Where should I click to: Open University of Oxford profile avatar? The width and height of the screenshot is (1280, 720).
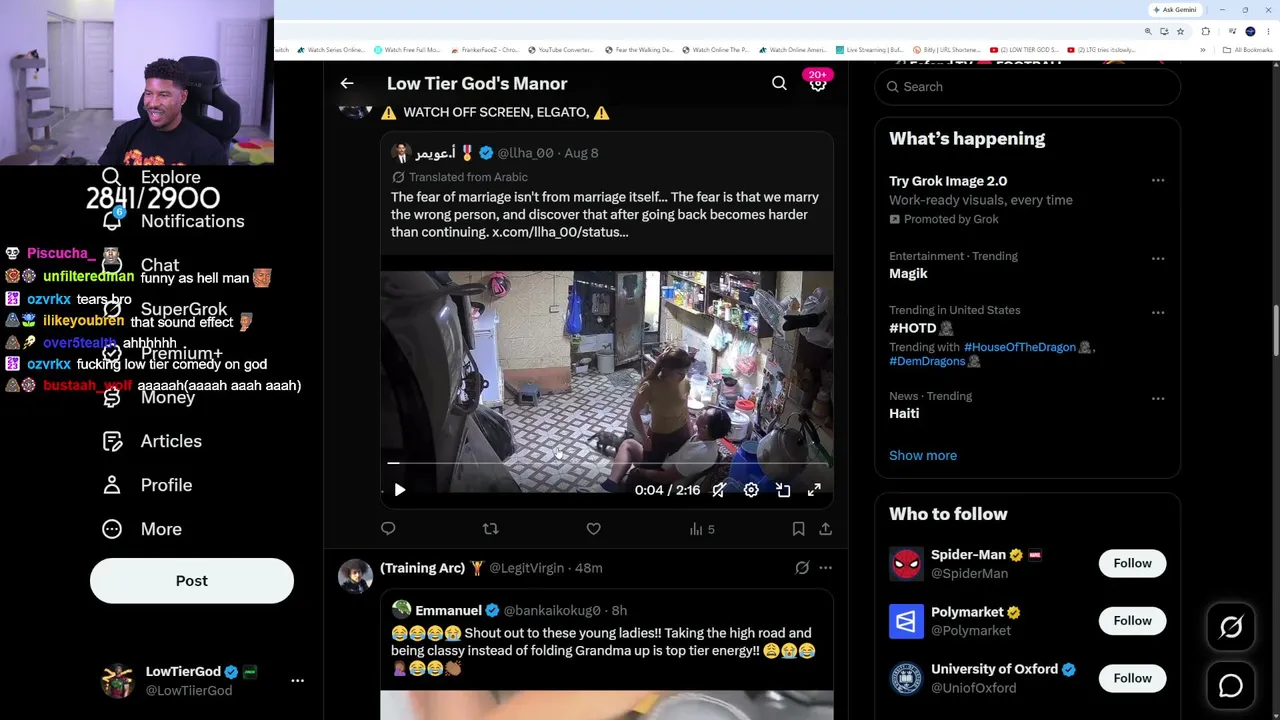coord(906,678)
